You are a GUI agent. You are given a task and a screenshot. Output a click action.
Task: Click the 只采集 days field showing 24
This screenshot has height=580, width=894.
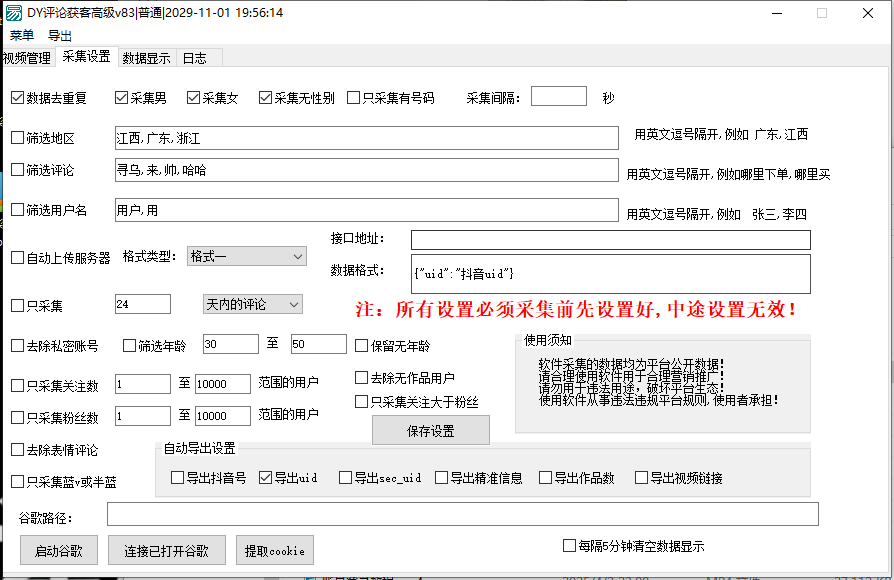[143, 305]
